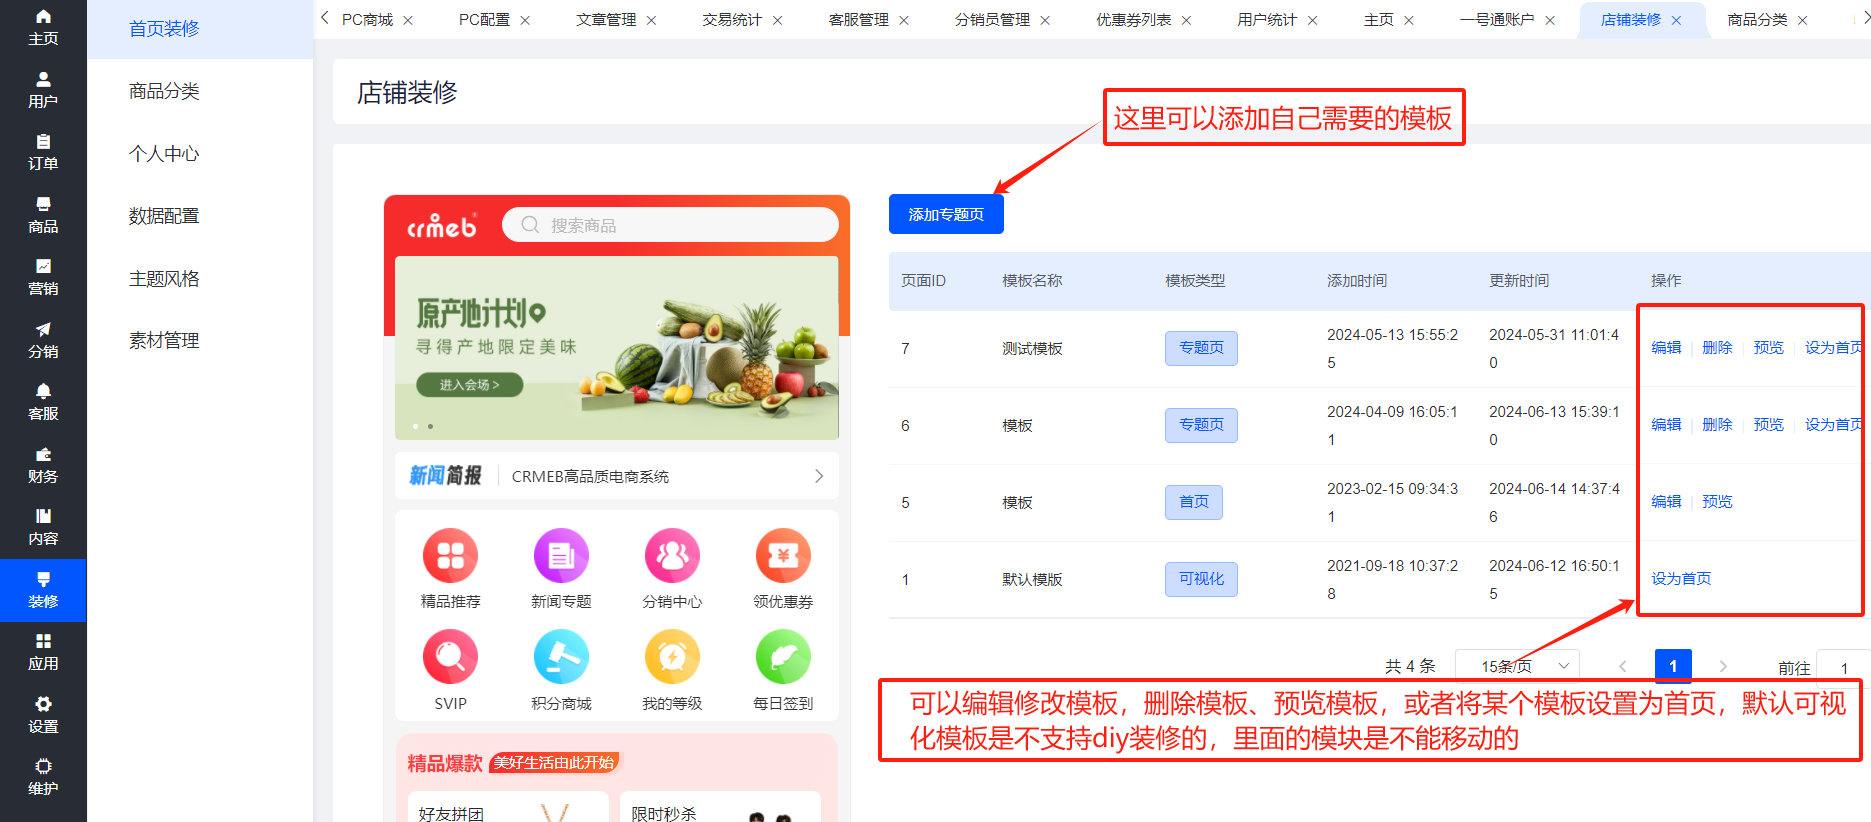Expand the 15条/页 page size dropdown
This screenshot has width=1871, height=822.
pyautogui.click(x=1516, y=666)
